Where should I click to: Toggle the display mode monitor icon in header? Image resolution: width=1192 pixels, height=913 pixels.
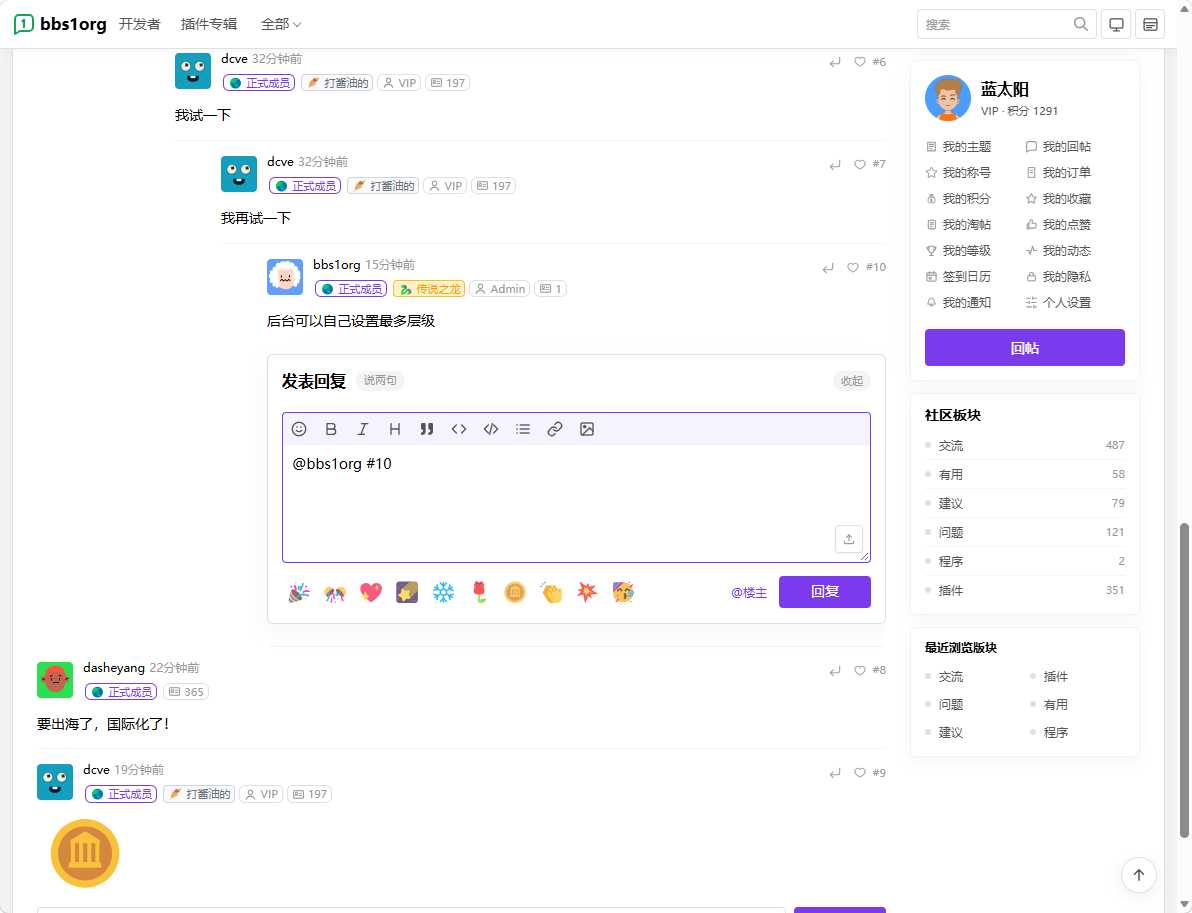(x=1116, y=24)
